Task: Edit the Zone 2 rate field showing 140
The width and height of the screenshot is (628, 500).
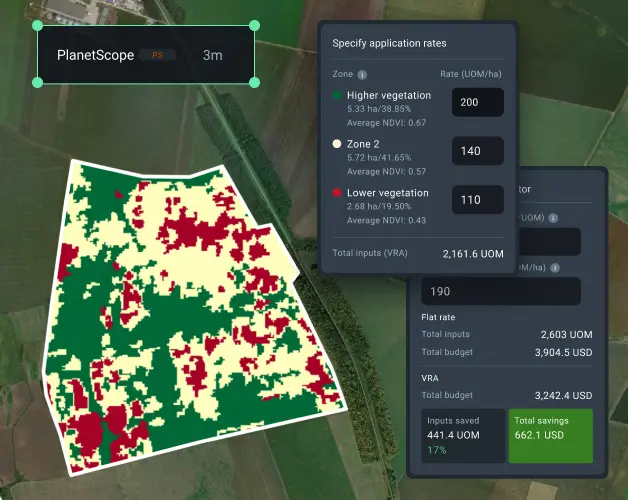Action: tap(477, 151)
